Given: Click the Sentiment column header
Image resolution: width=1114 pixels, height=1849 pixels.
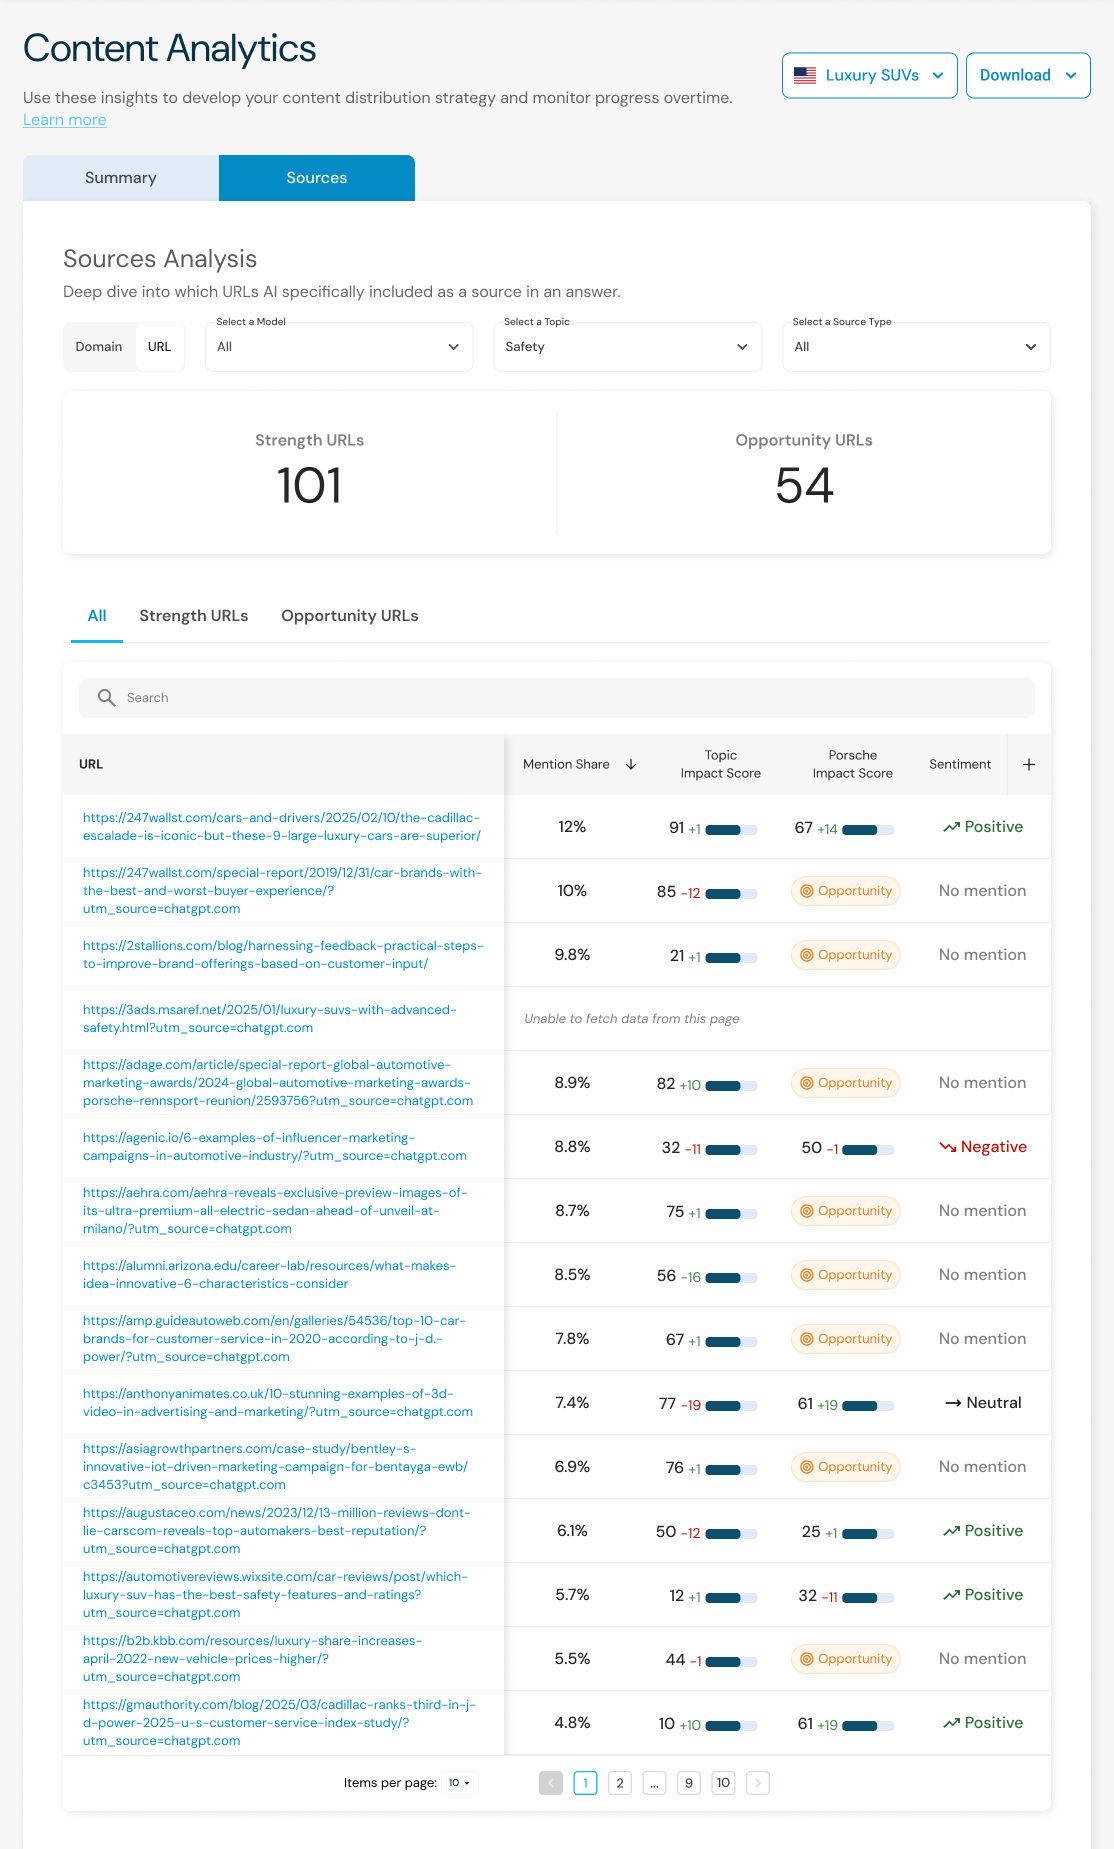Looking at the screenshot, I should pos(960,764).
